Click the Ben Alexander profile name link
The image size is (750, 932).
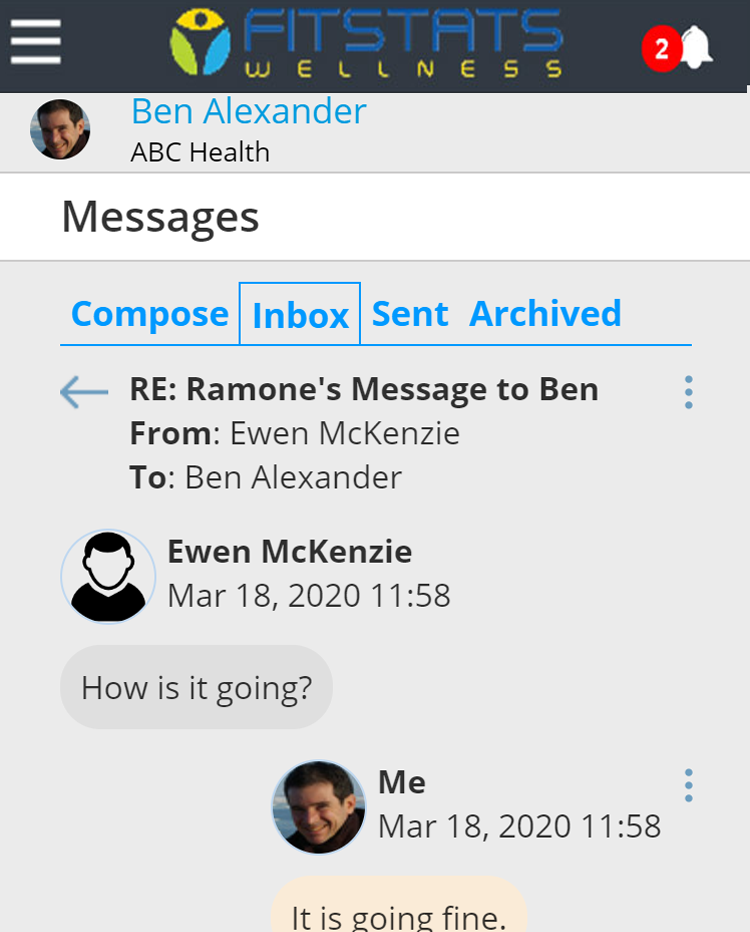(249, 111)
